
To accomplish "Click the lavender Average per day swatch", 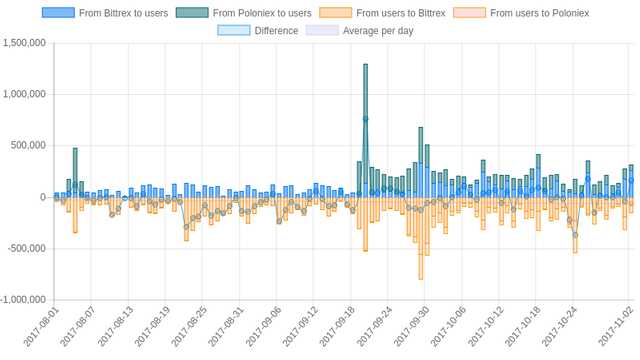I will 322,30.
